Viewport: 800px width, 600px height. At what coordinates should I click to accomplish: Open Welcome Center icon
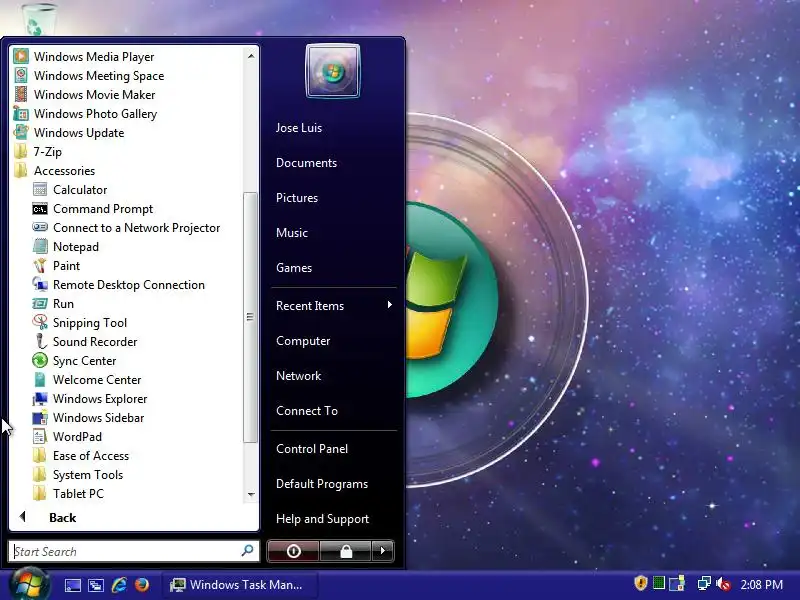pos(40,380)
